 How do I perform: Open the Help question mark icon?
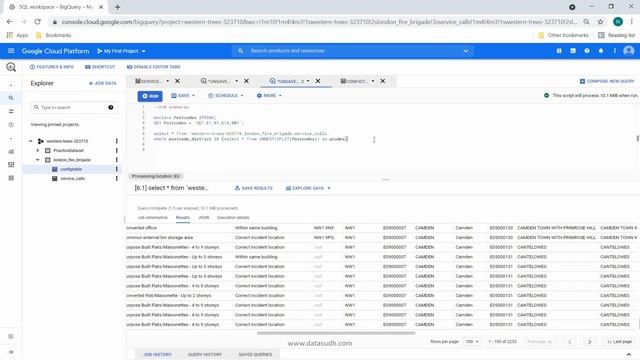(x=587, y=51)
